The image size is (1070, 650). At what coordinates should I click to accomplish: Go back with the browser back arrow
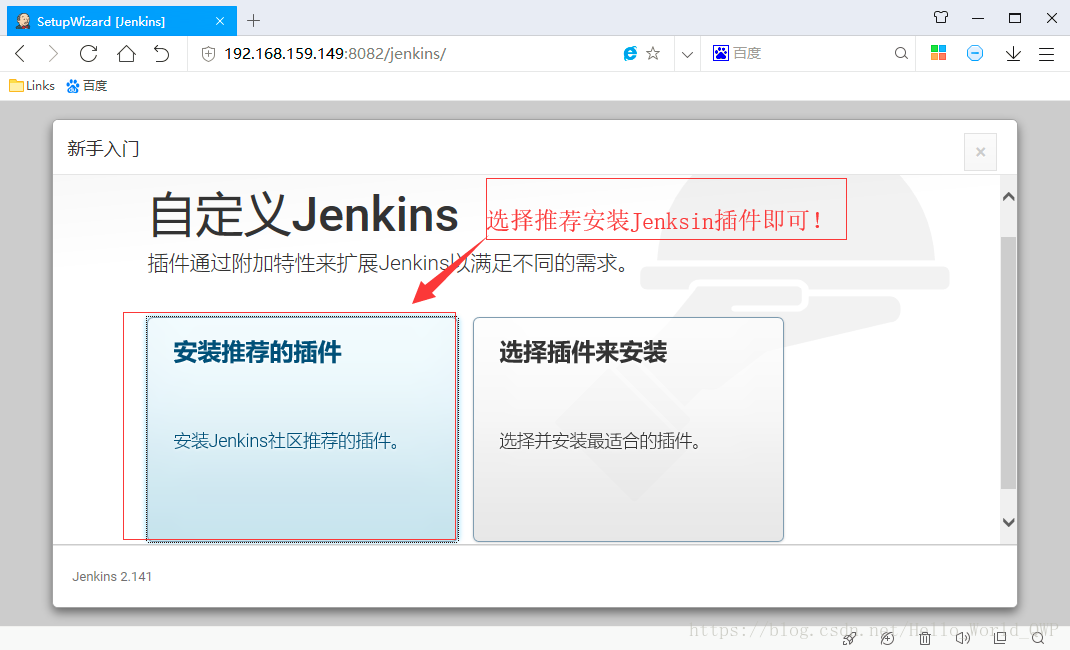click(x=20, y=53)
